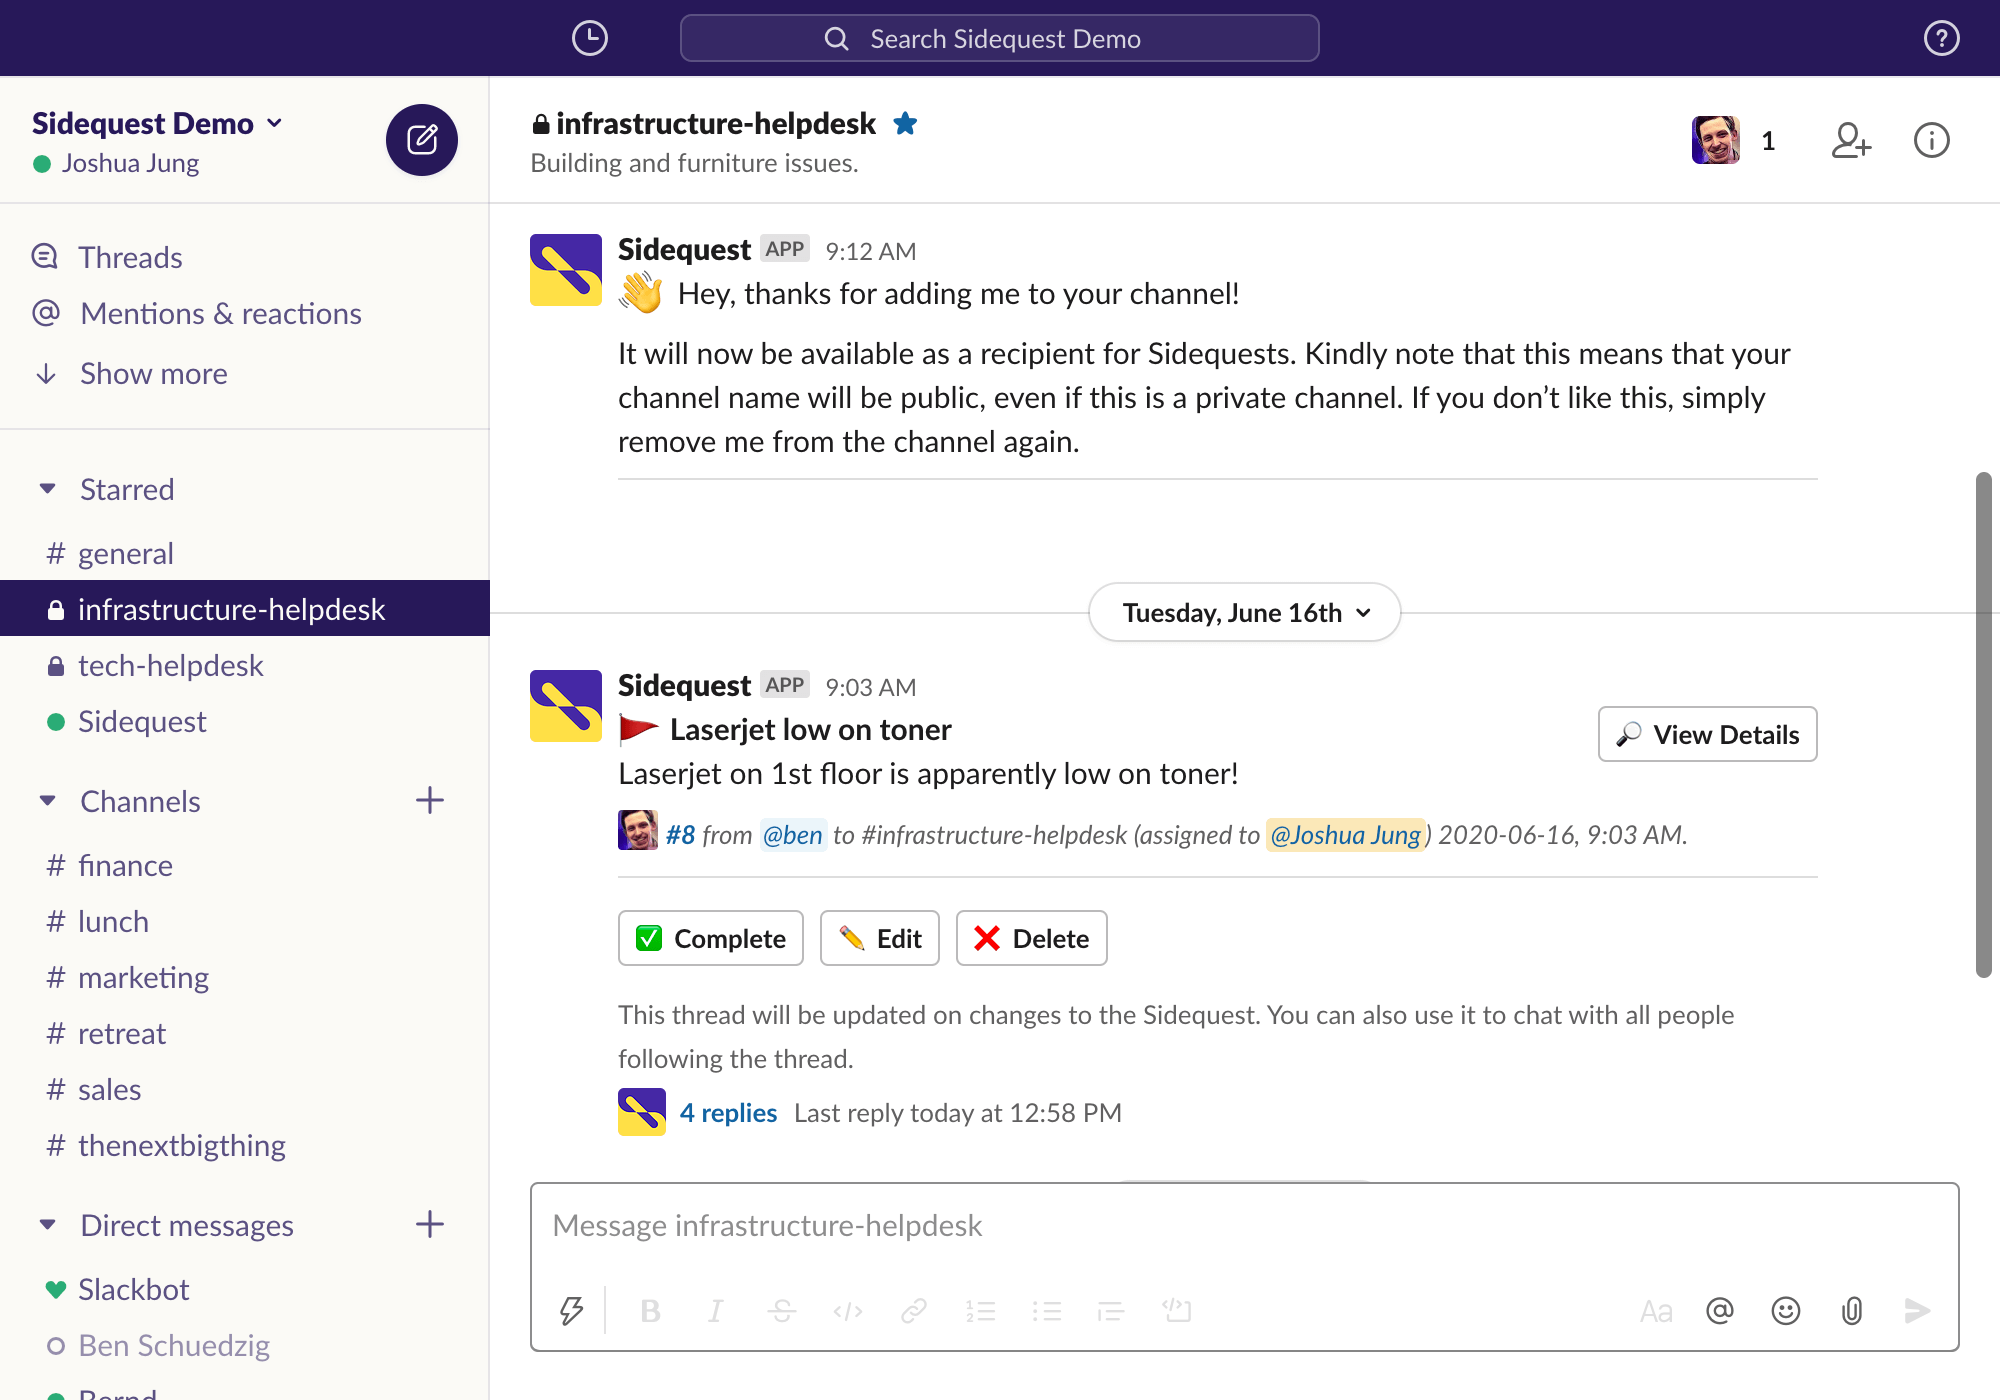Click the @ben mention

click(793, 834)
